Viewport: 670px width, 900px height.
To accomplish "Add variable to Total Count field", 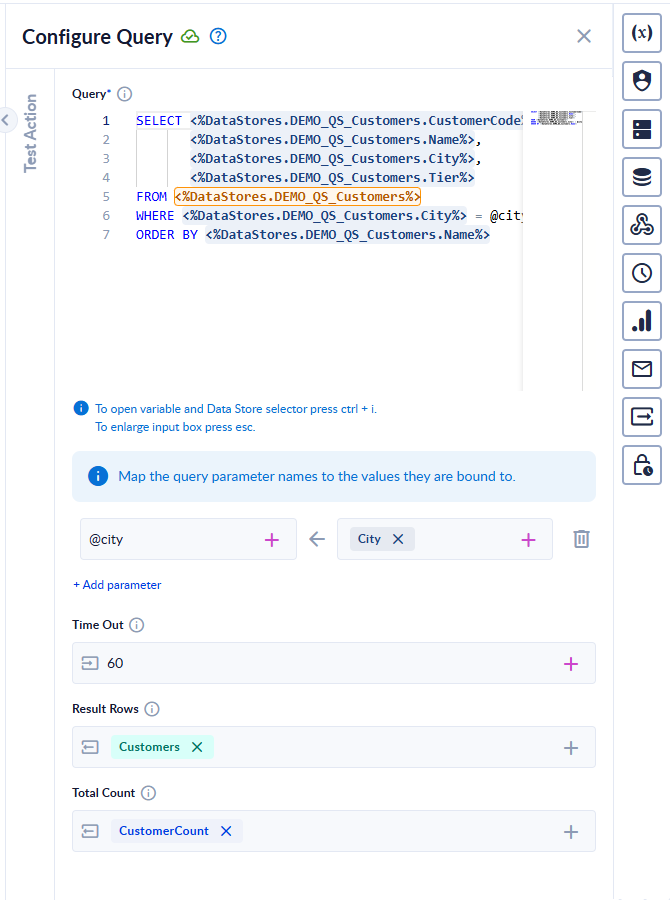I will coord(571,832).
